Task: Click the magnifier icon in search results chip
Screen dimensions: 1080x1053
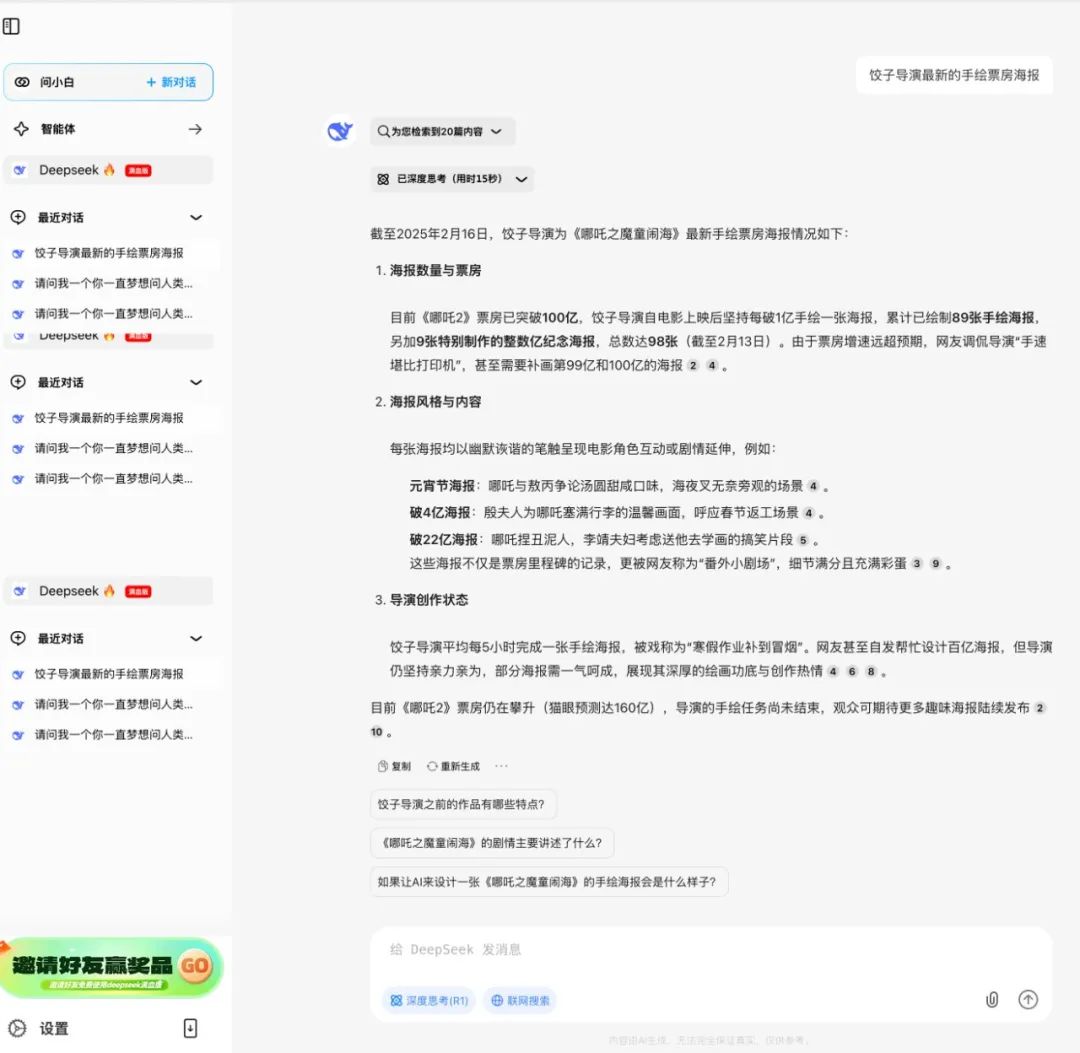Action: click(x=383, y=132)
